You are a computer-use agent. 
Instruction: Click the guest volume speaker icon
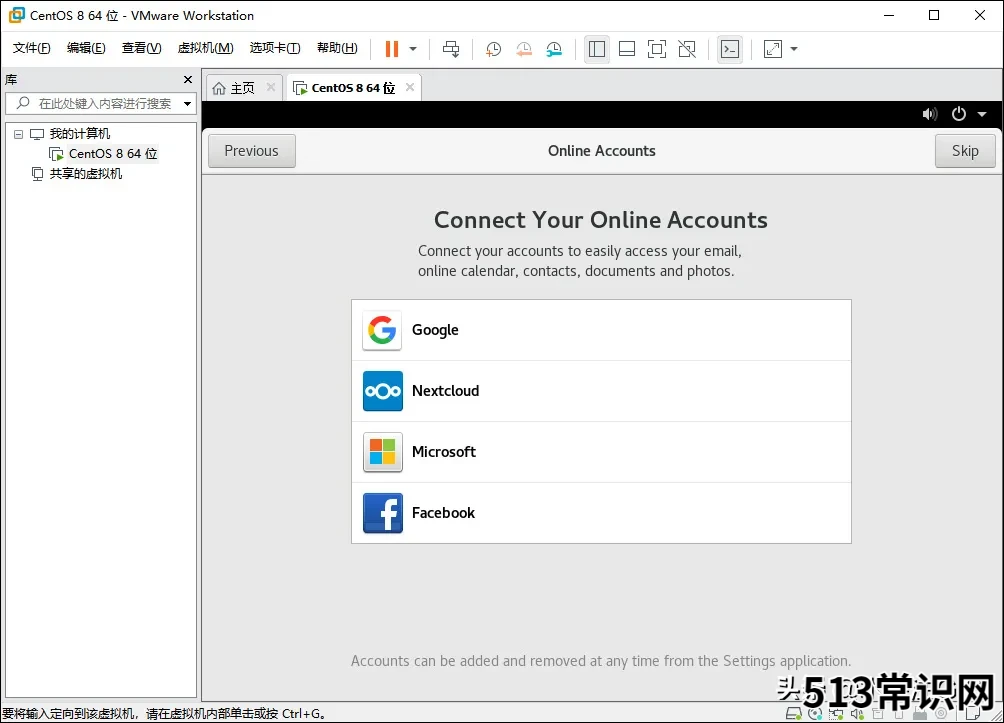click(930, 114)
